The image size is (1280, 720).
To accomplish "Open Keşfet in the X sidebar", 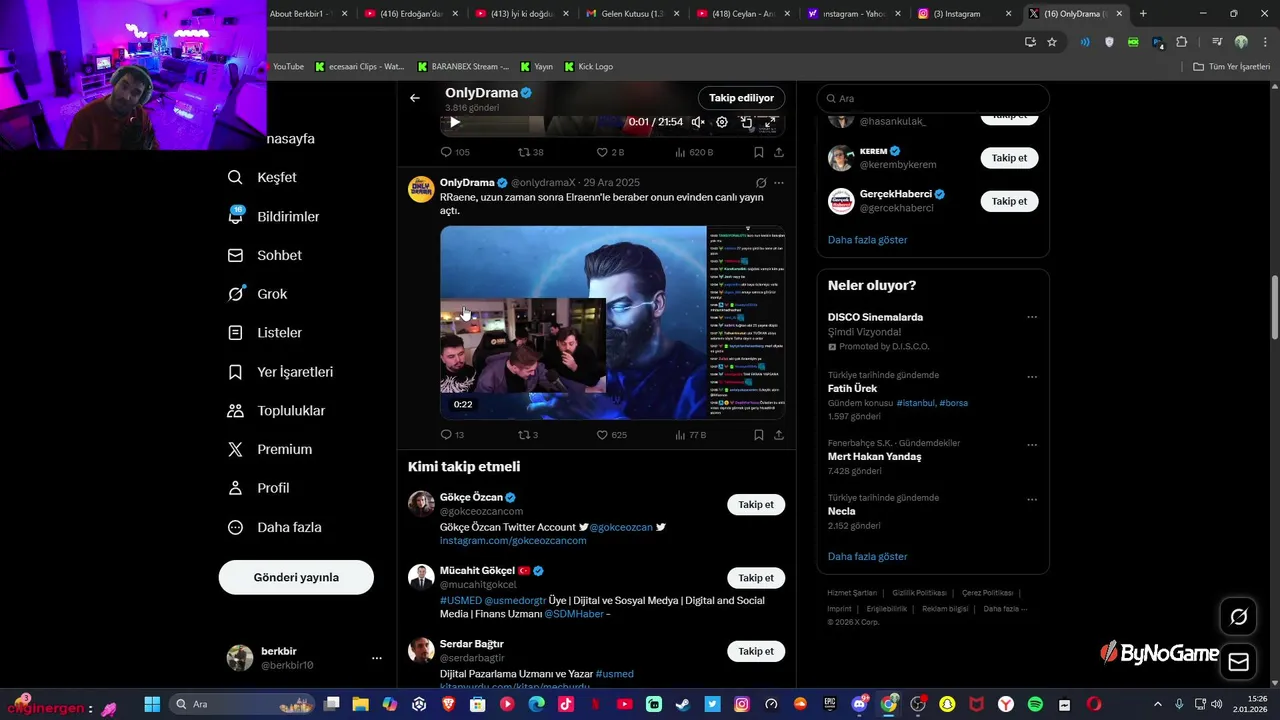I will click(263, 177).
